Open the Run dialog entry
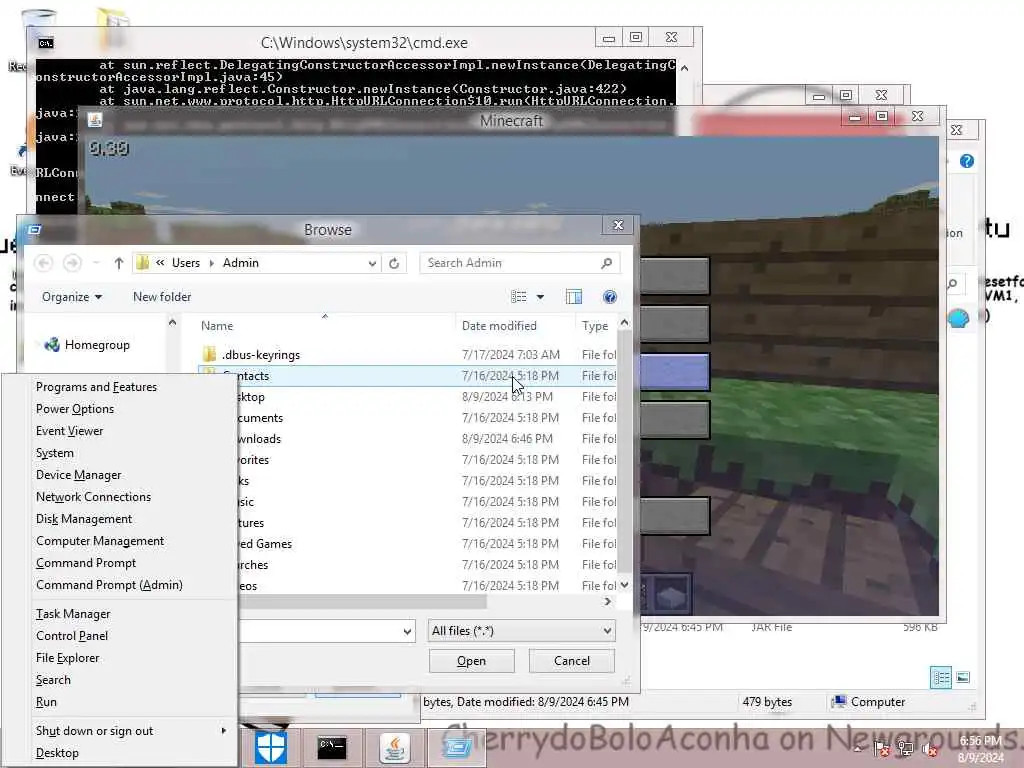Image resolution: width=1024 pixels, height=768 pixels. pos(46,702)
